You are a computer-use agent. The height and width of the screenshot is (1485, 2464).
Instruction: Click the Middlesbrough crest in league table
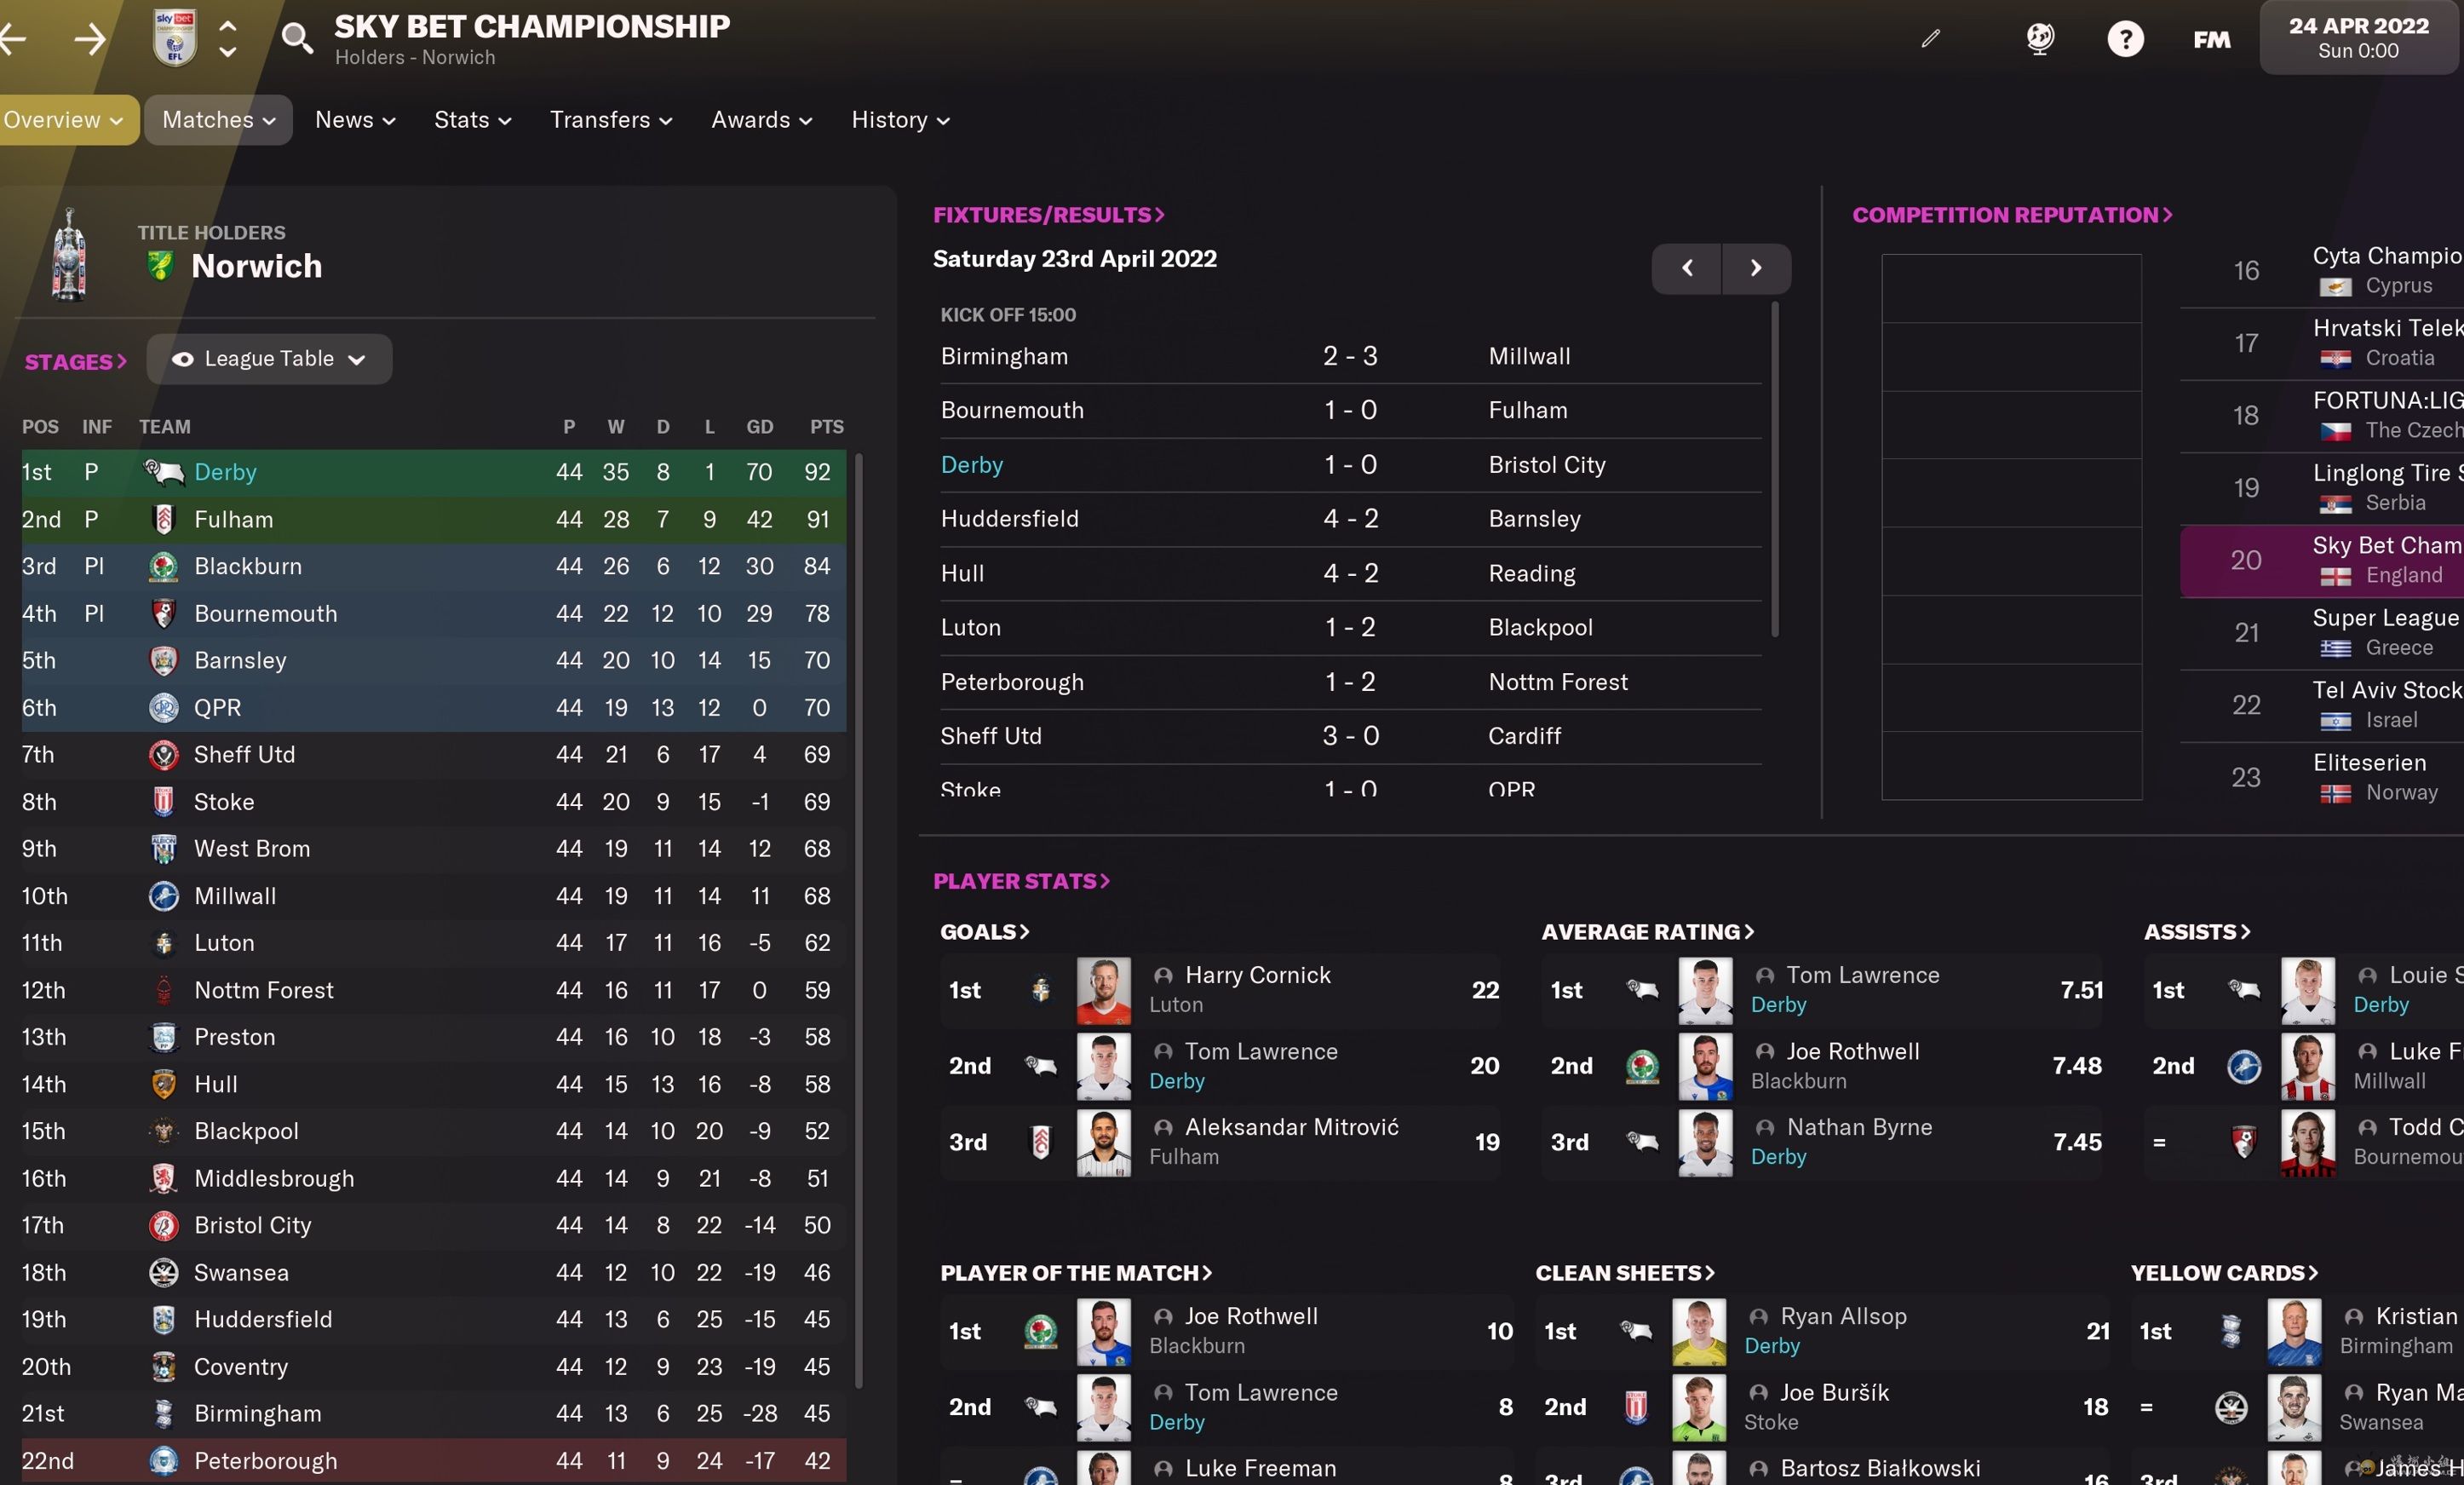click(164, 1178)
